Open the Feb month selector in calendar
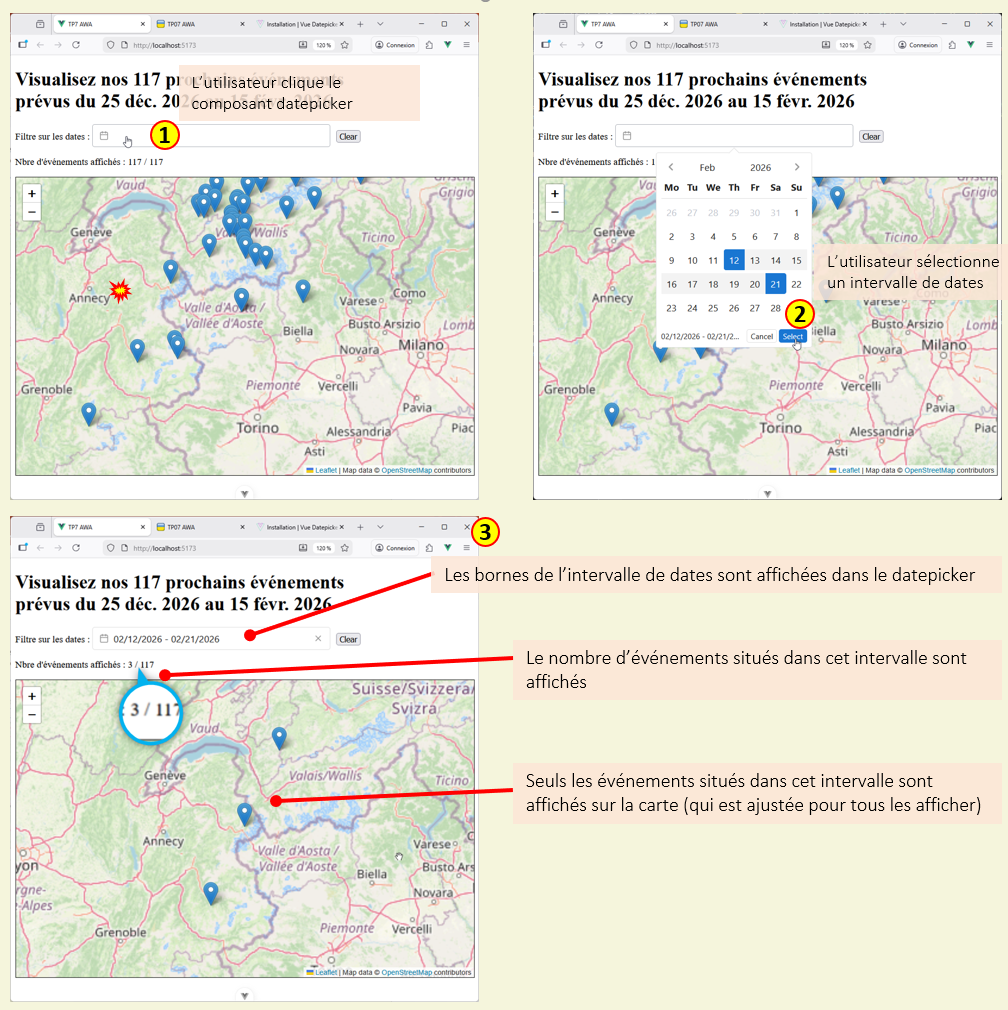1008x1010 pixels. [707, 168]
